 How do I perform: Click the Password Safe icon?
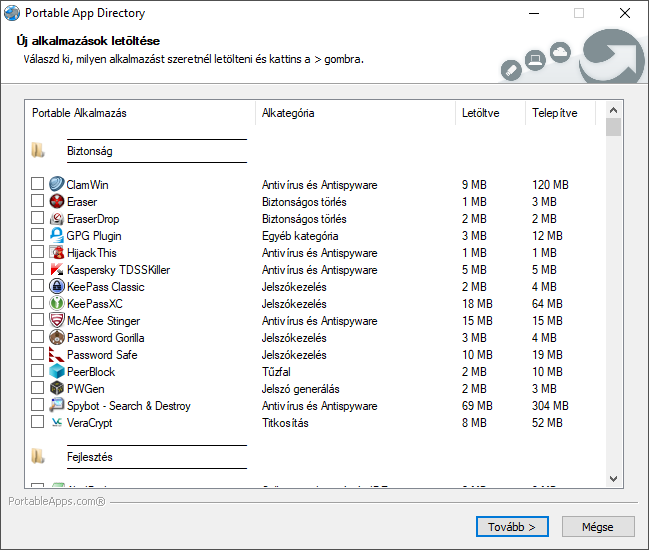pyautogui.click(x=57, y=354)
